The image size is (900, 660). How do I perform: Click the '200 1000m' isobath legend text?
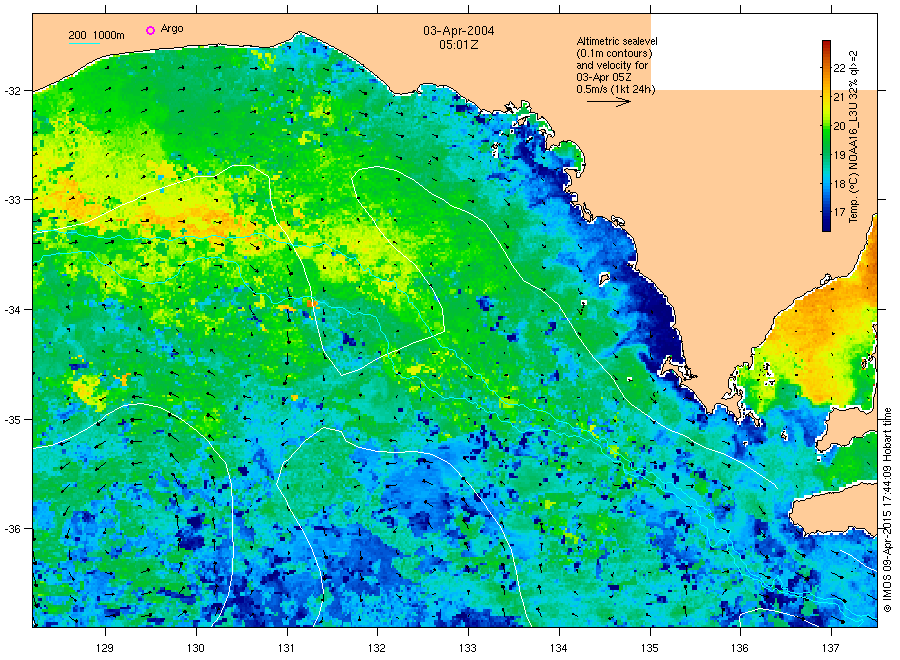(96, 35)
